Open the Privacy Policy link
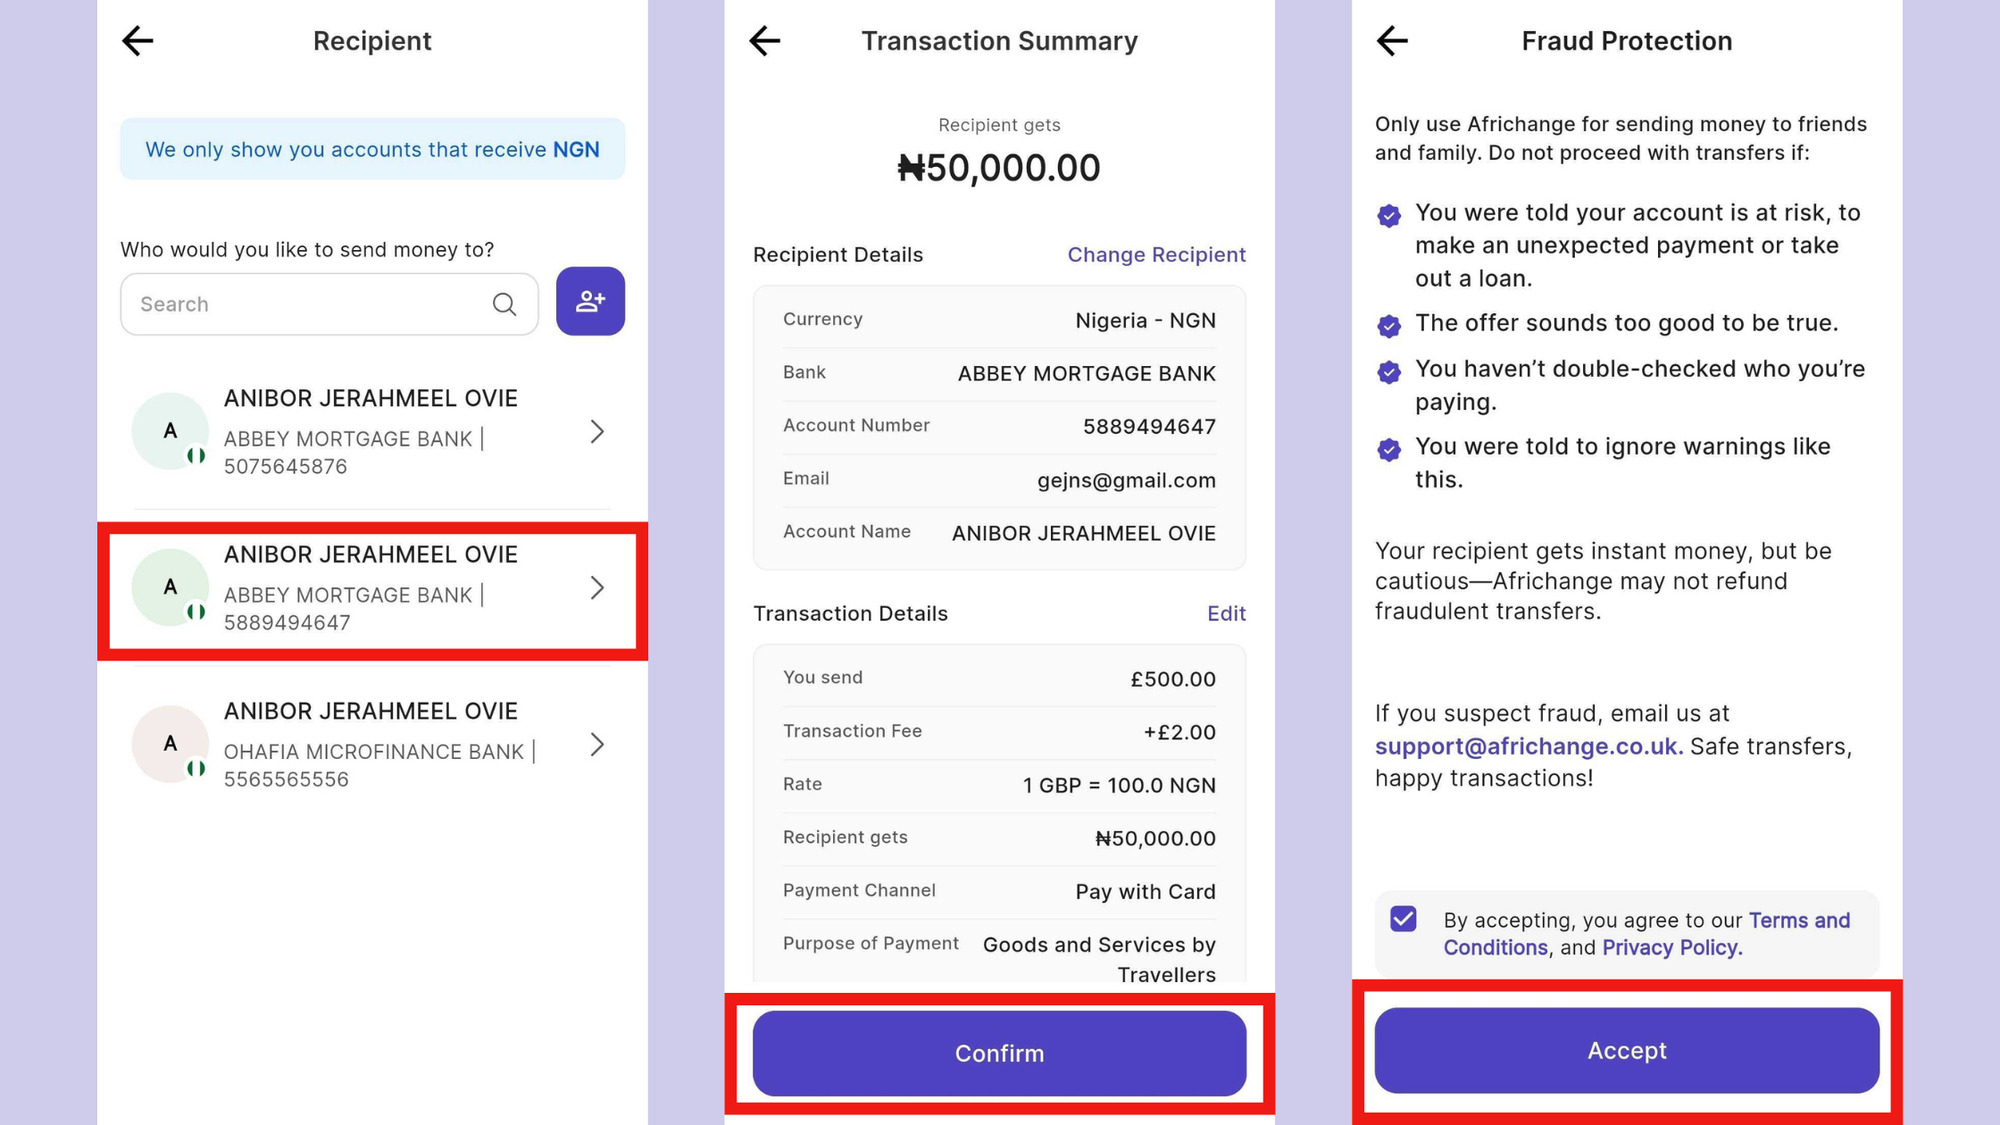The height and width of the screenshot is (1125, 2000). [1672, 948]
